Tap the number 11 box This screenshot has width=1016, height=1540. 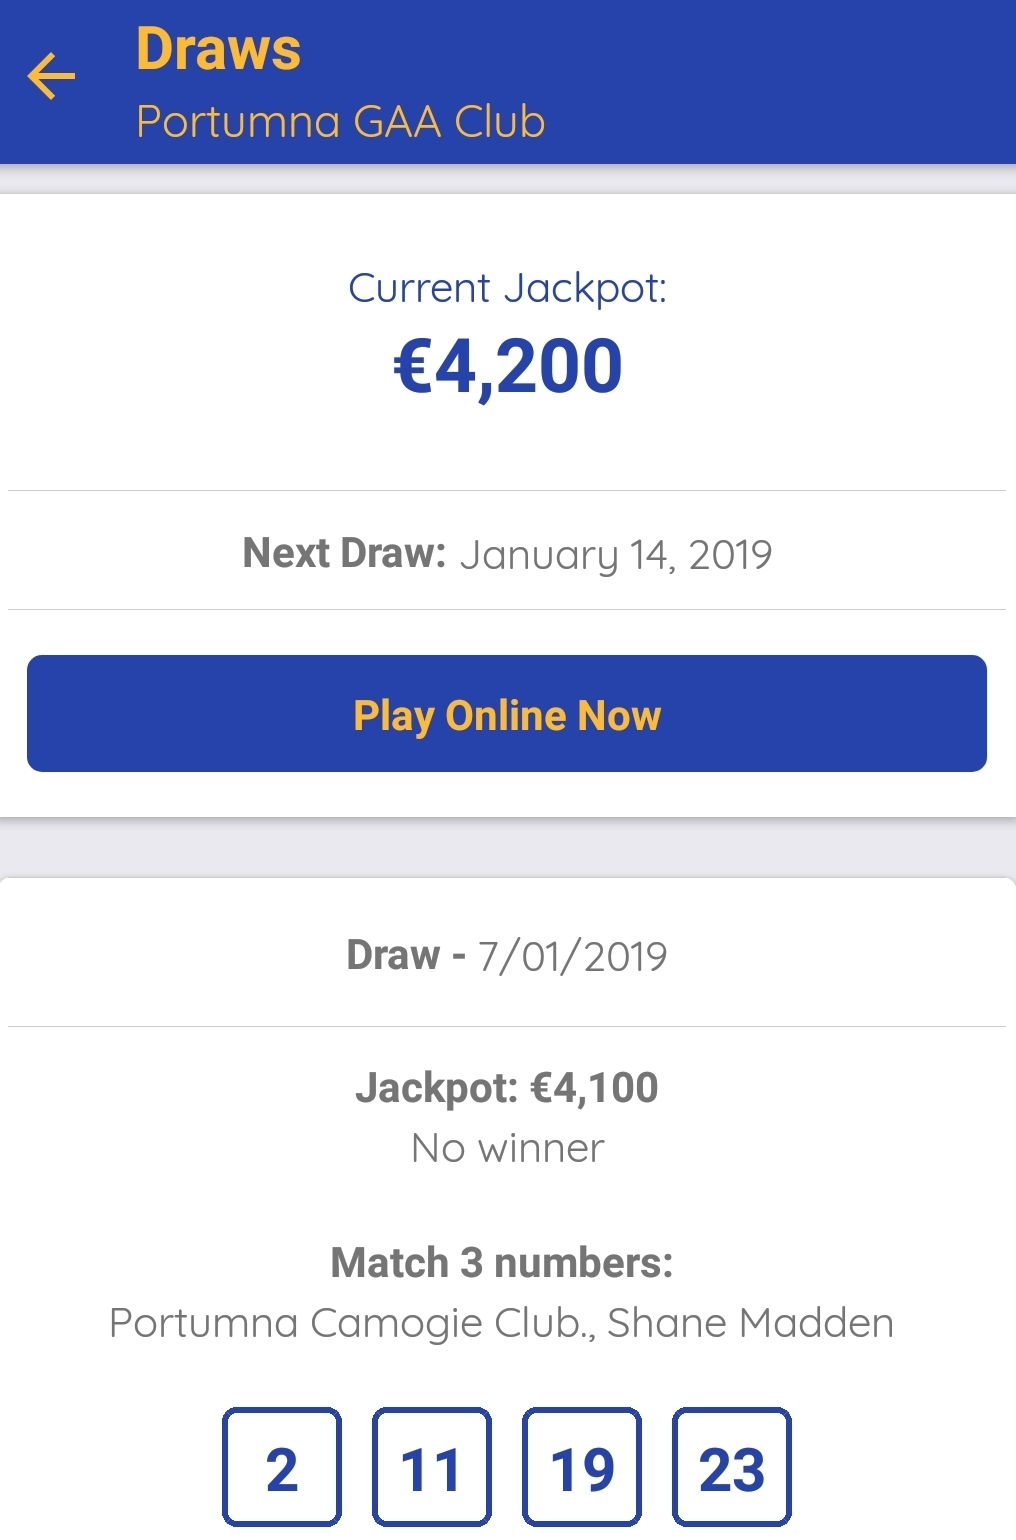click(432, 1467)
